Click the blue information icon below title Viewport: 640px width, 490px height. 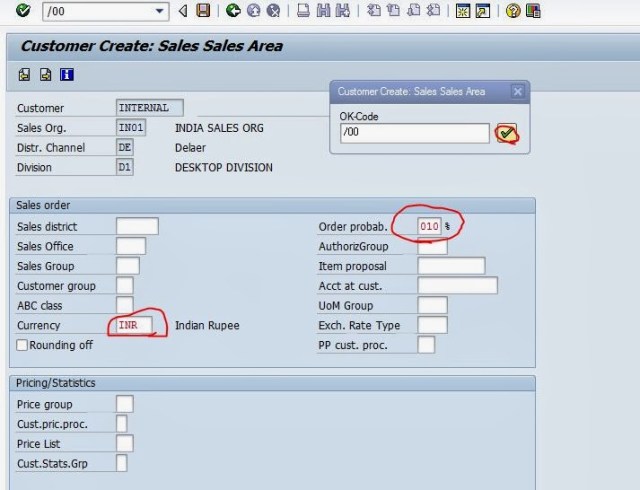tap(67, 75)
